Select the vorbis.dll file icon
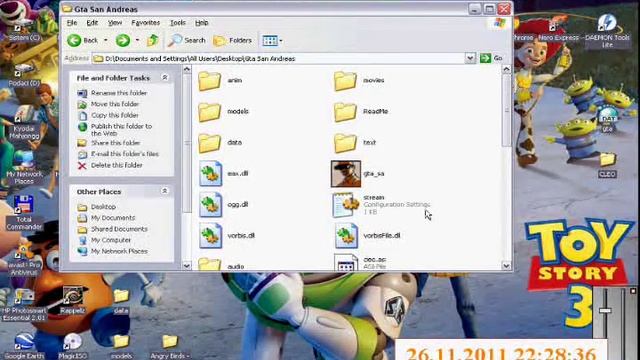 [x=211, y=236]
